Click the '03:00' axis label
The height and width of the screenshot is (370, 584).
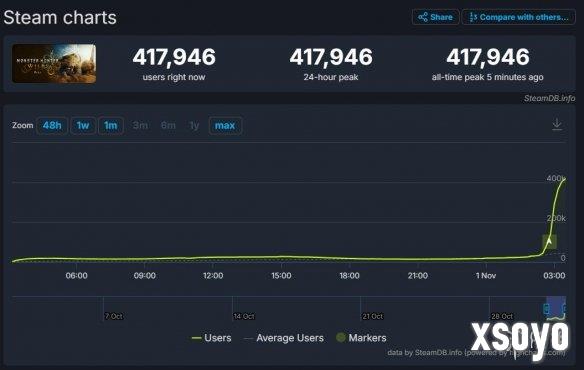point(554,276)
